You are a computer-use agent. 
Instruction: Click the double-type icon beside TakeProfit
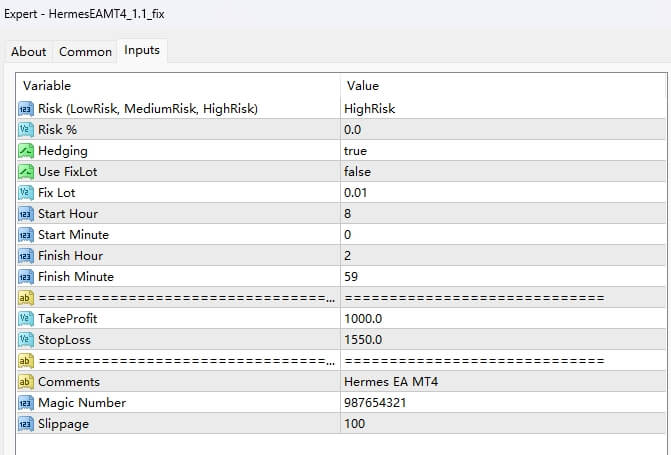pyautogui.click(x=26, y=319)
